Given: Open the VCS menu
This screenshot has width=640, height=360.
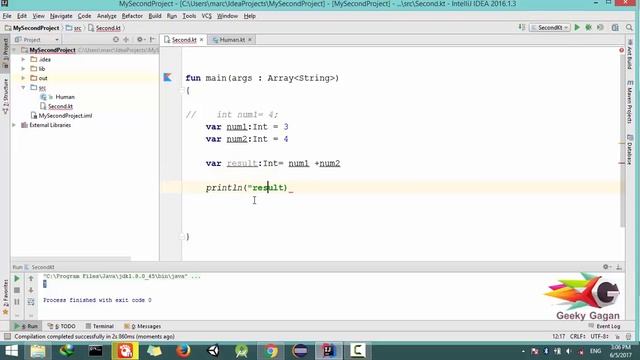Looking at the screenshot, I should [x=207, y=16].
